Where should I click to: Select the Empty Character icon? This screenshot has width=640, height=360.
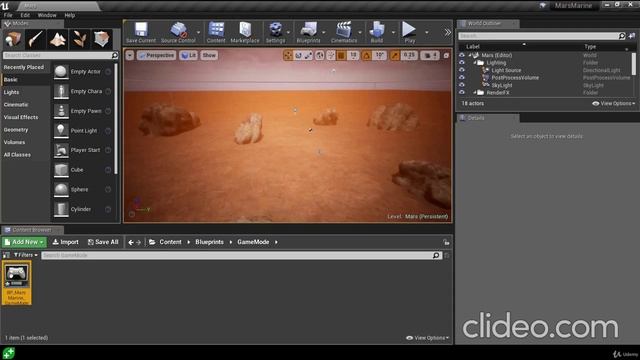[x=61, y=91]
